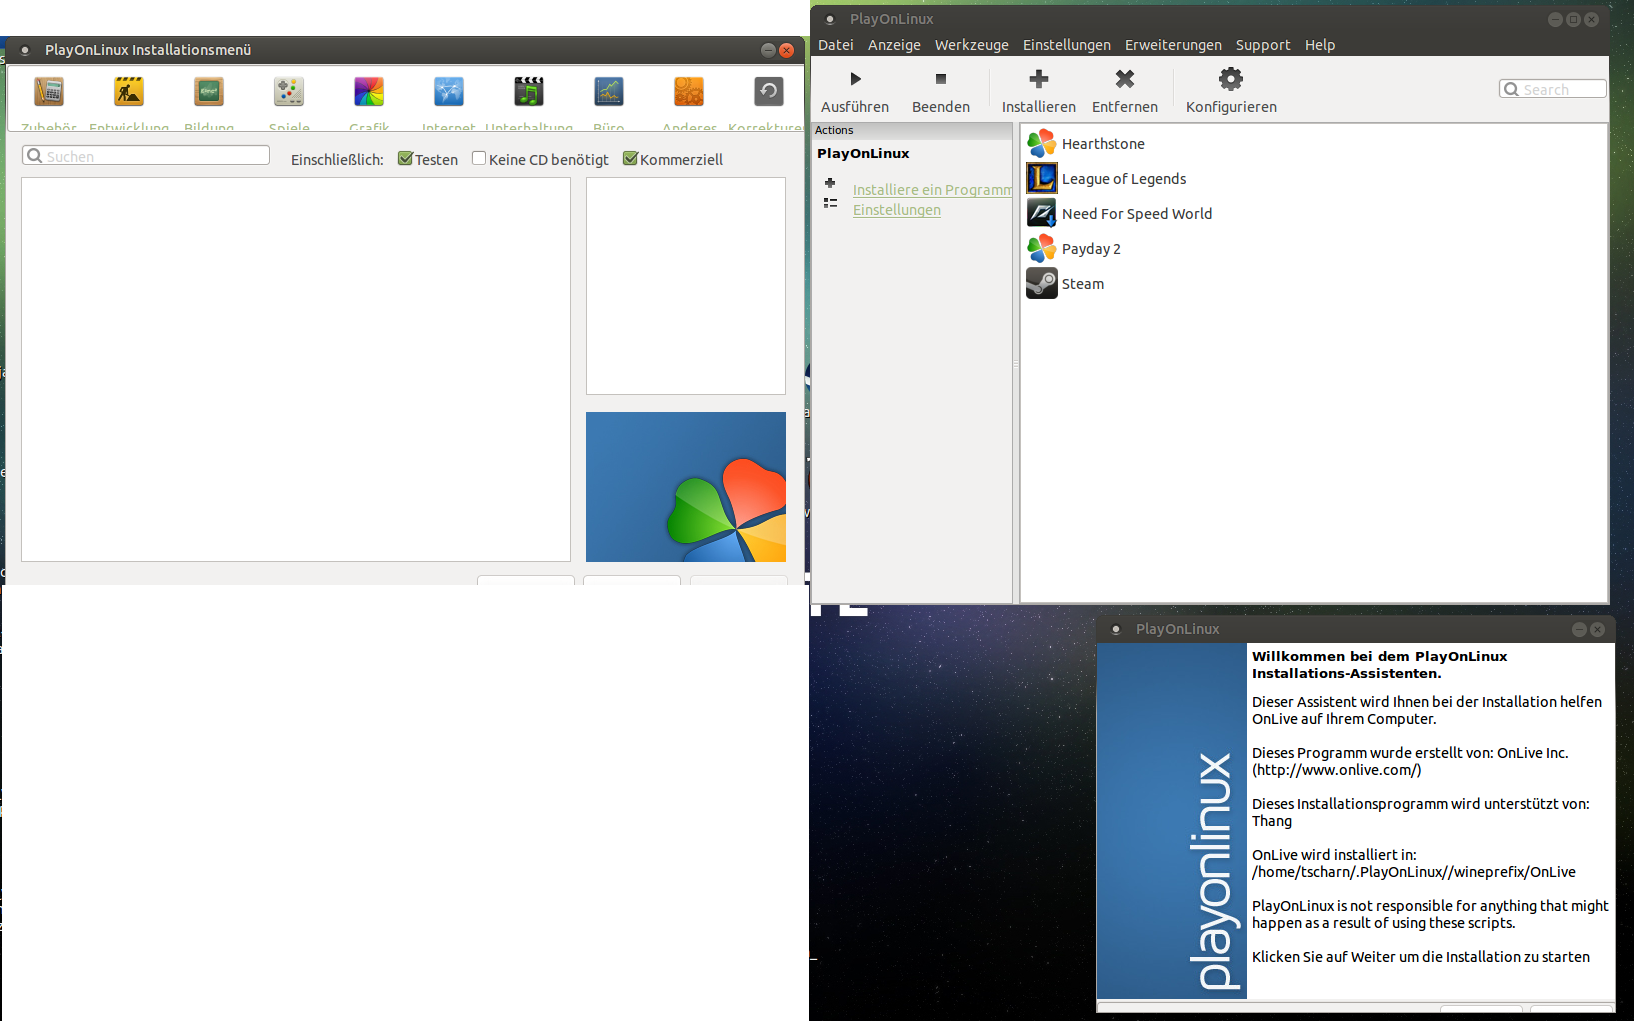This screenshot has height=1021, width=1634.
Task: Click the Entfernen X icon
Action: (x=1124, y=79)
